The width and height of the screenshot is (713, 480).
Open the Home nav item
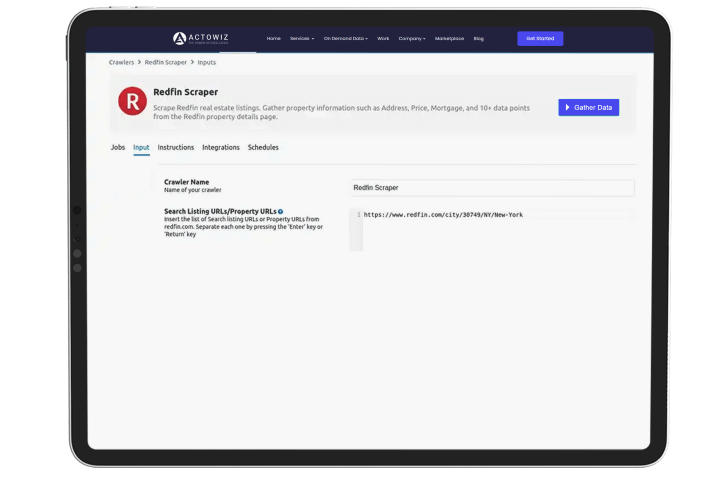tap(273, 39)
